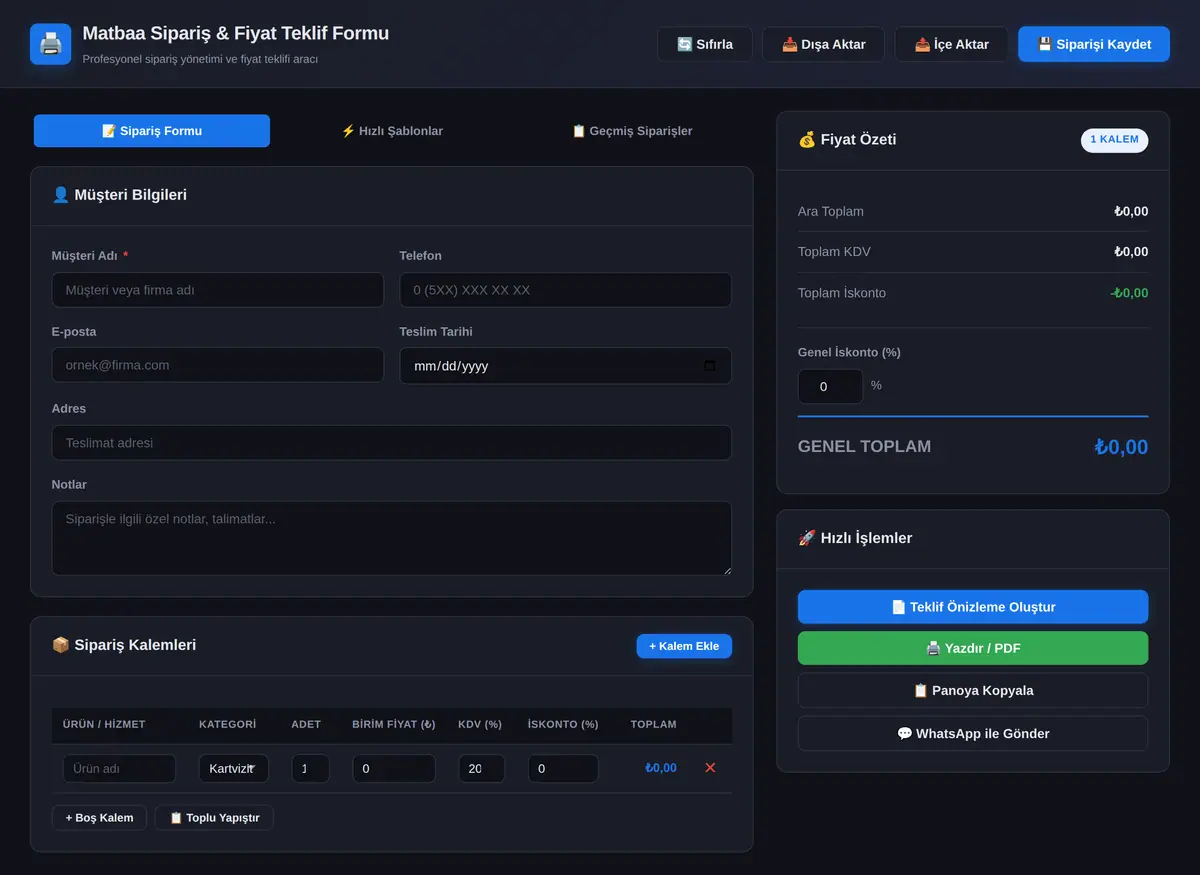Open the Kategori dropdown showing Kartvizit
This screenshot has width=1200, height=875.
[234, 768]
